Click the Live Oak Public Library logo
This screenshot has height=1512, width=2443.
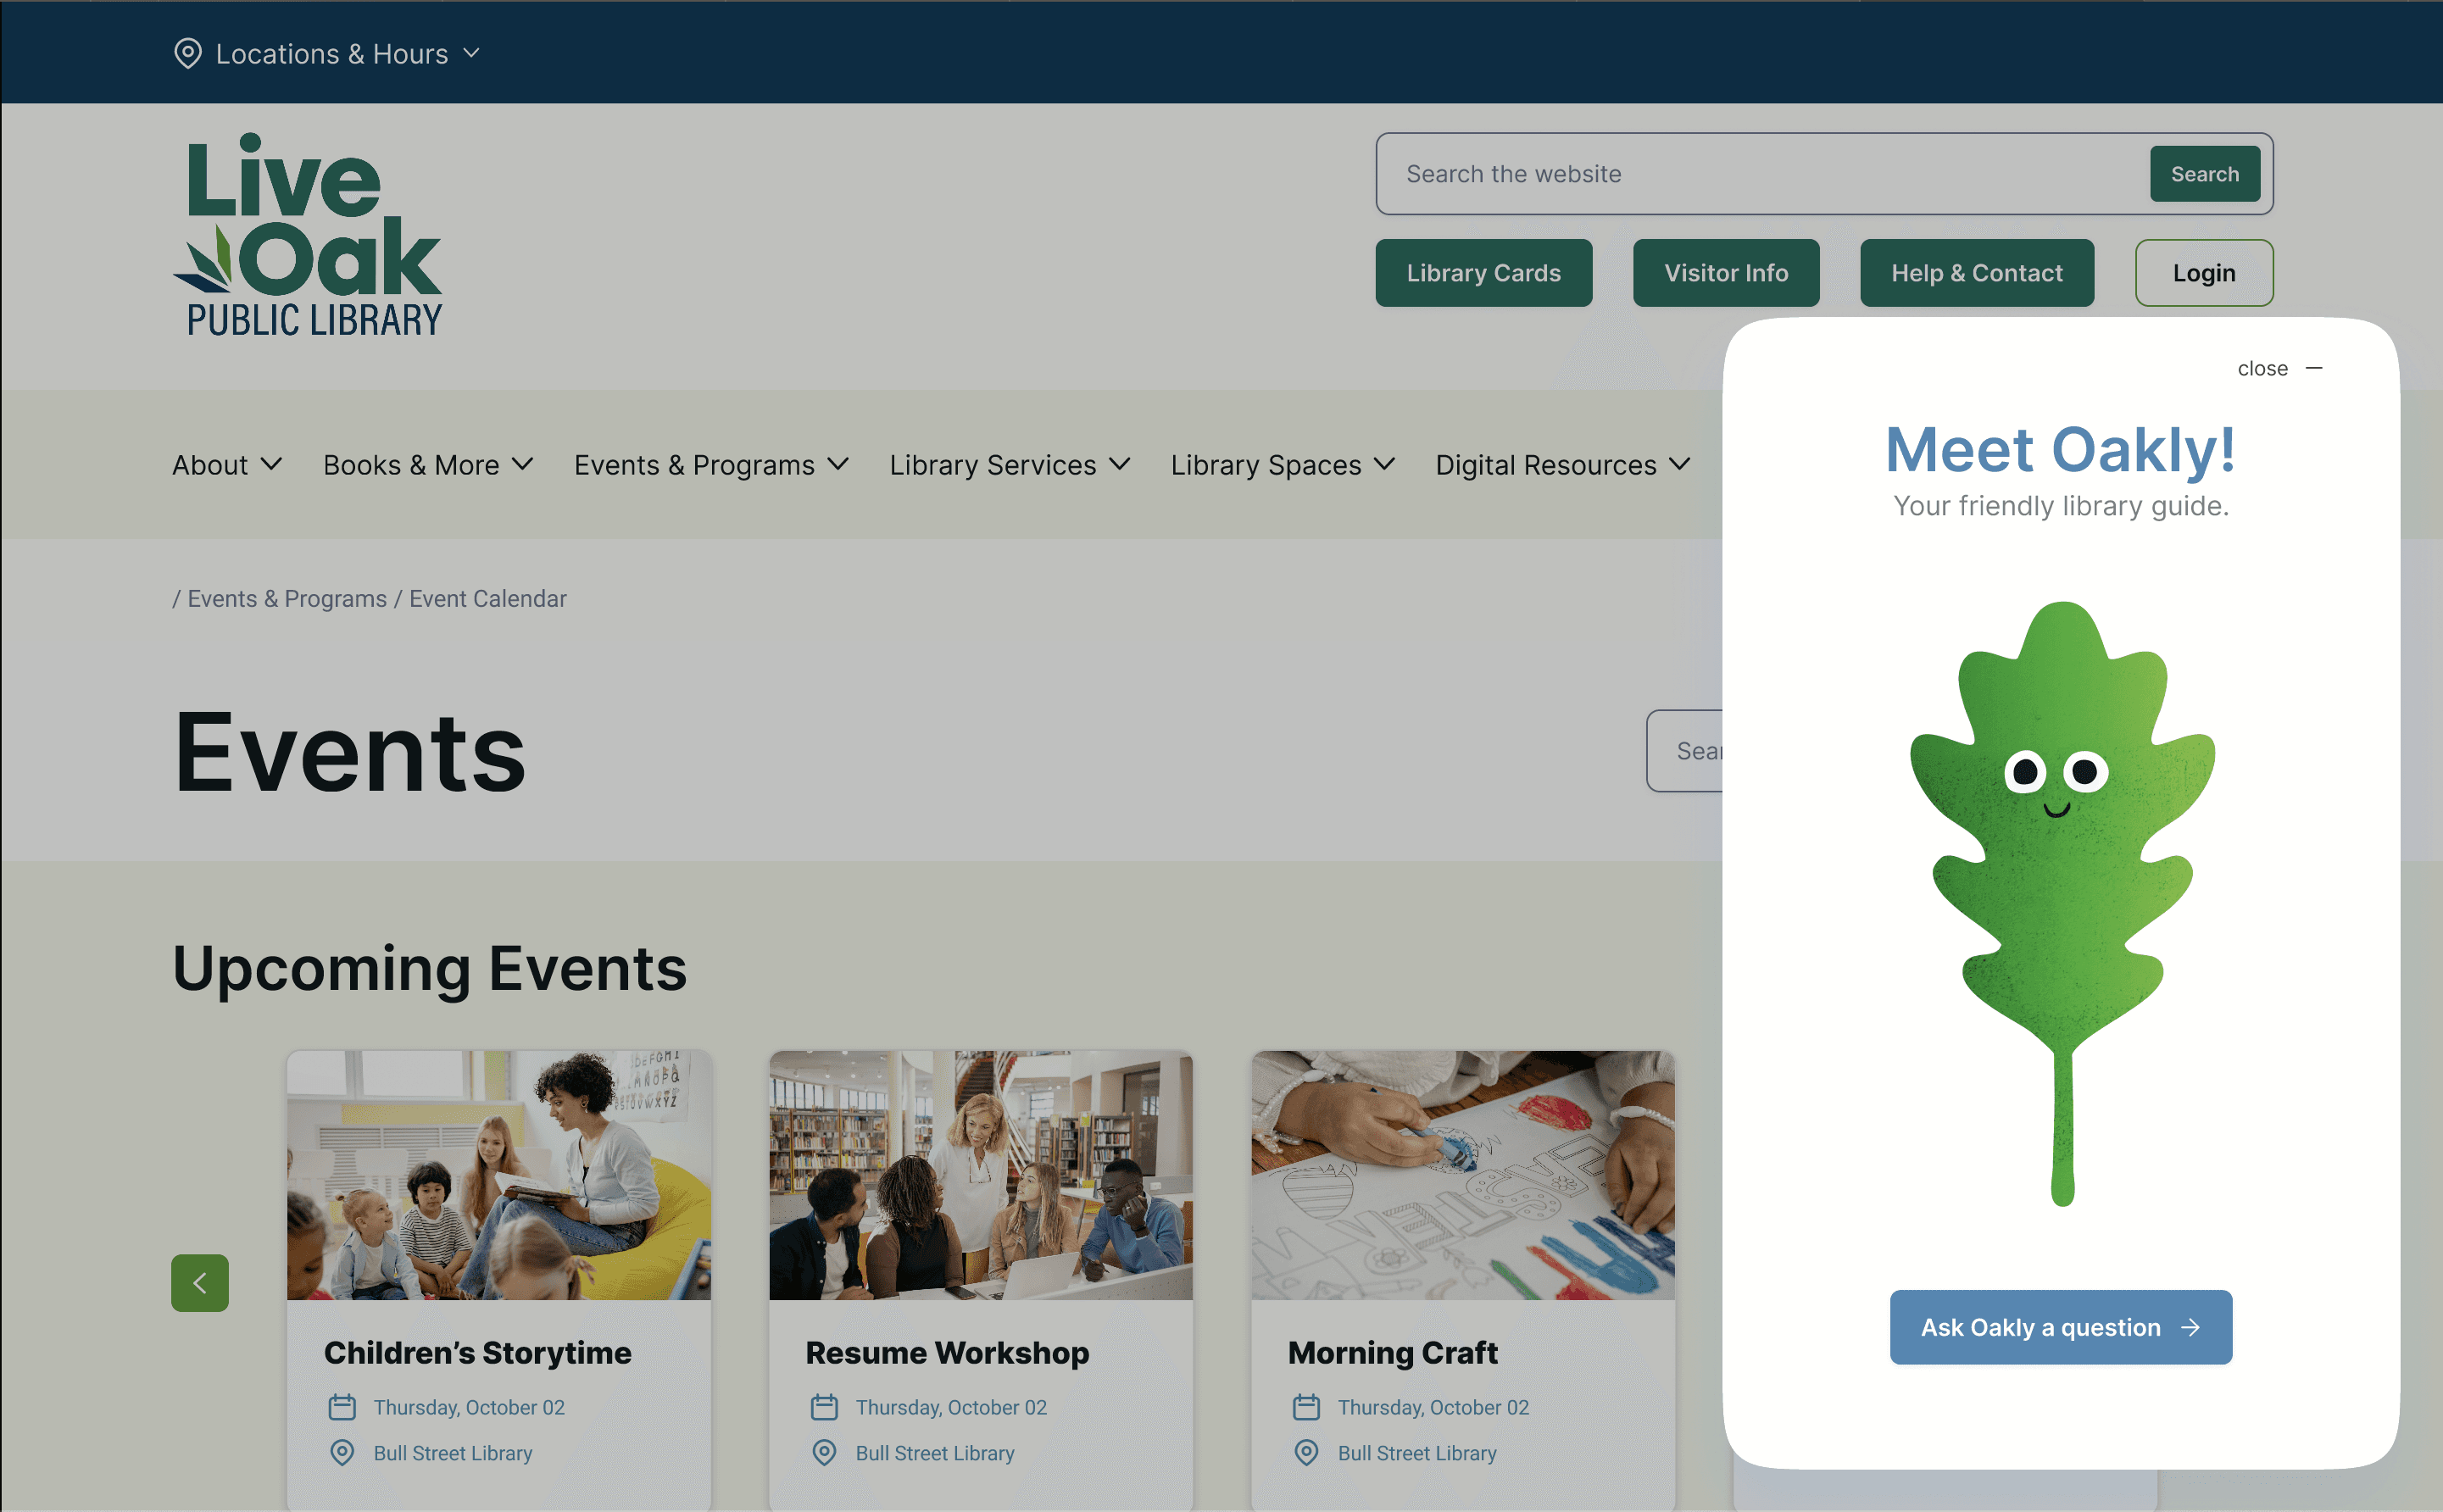tap(308, 234)
